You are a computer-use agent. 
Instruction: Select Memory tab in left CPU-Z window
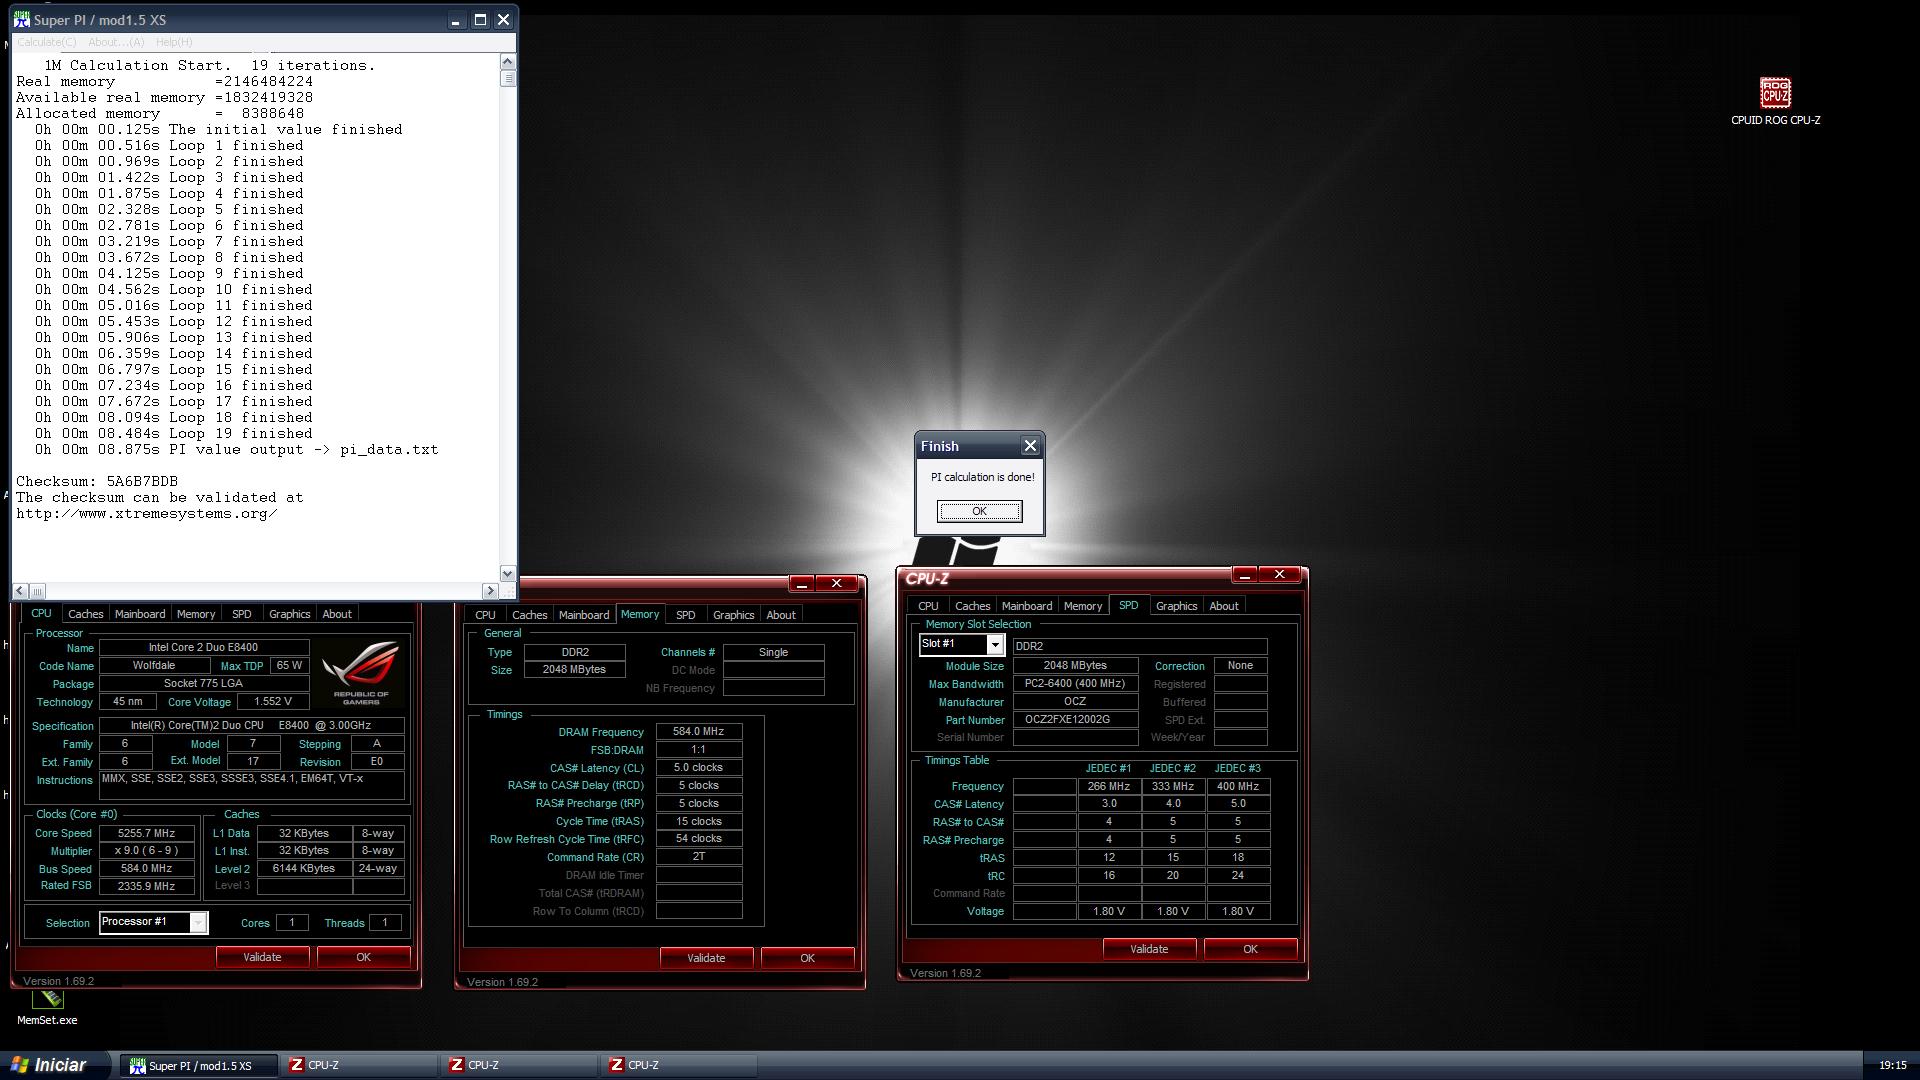(196, 614)
